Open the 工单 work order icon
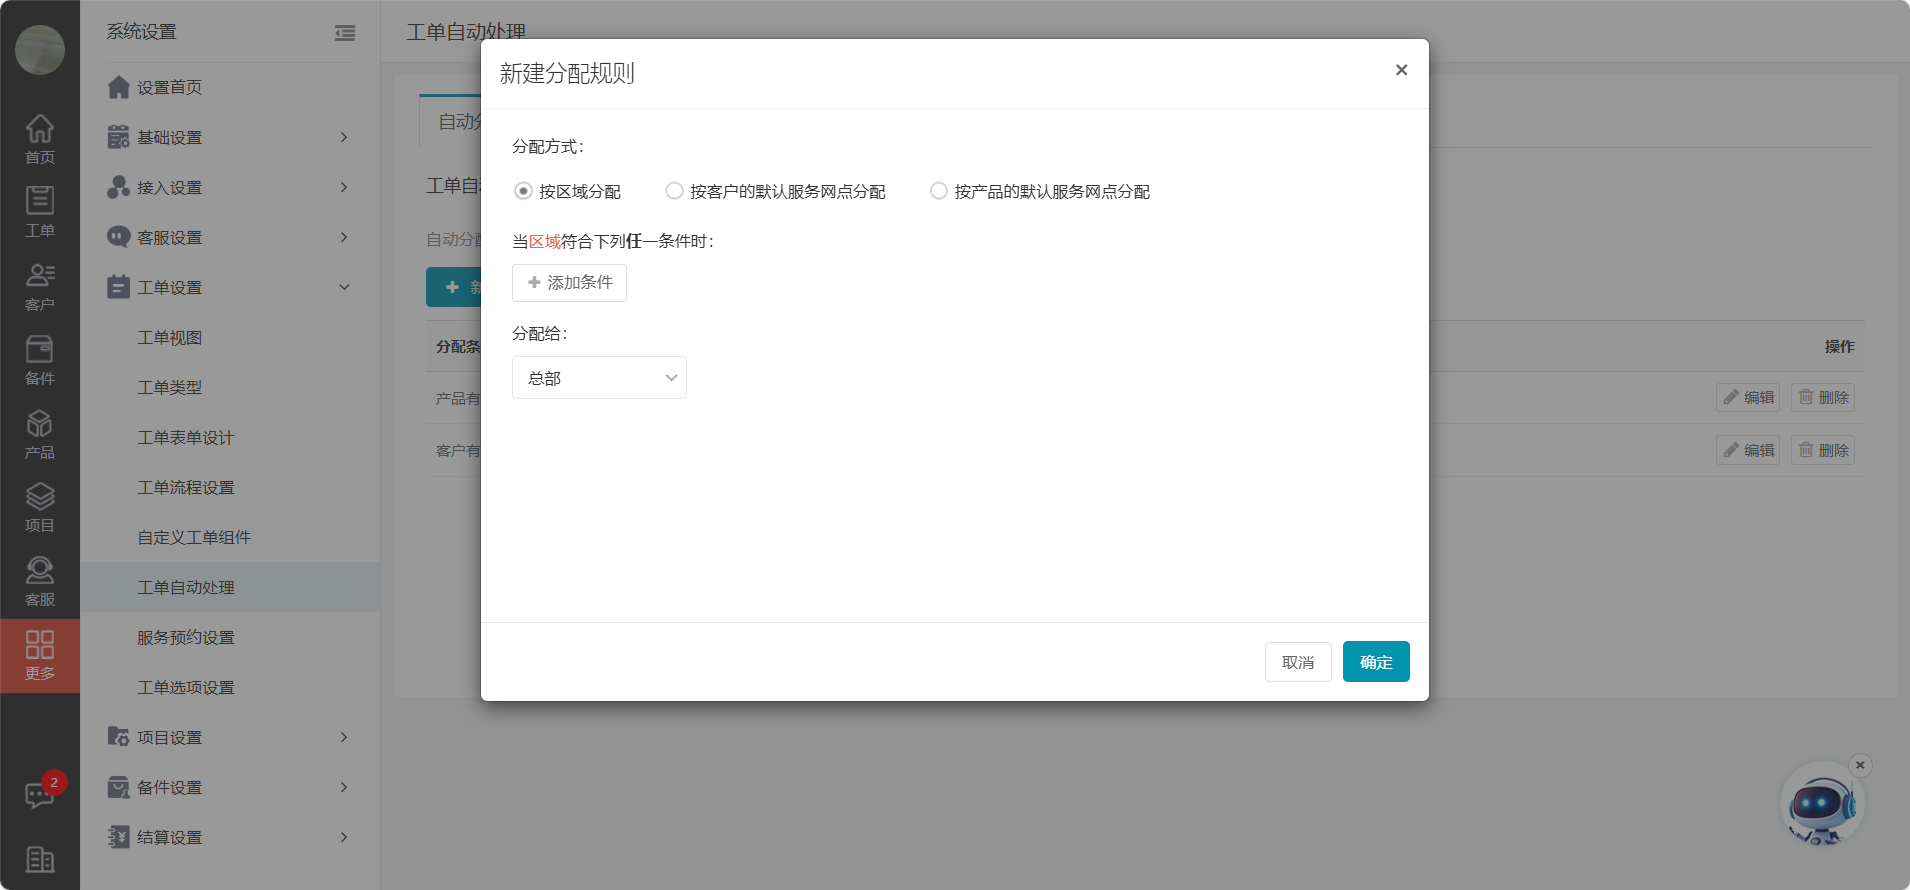 (40, 212)
